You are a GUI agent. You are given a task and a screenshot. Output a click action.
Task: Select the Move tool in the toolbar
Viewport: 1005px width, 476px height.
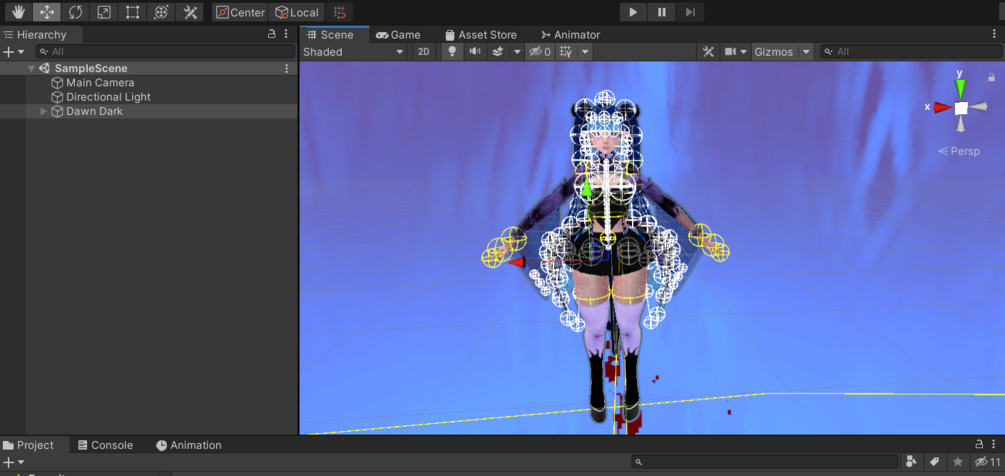[x=47, y=12]
